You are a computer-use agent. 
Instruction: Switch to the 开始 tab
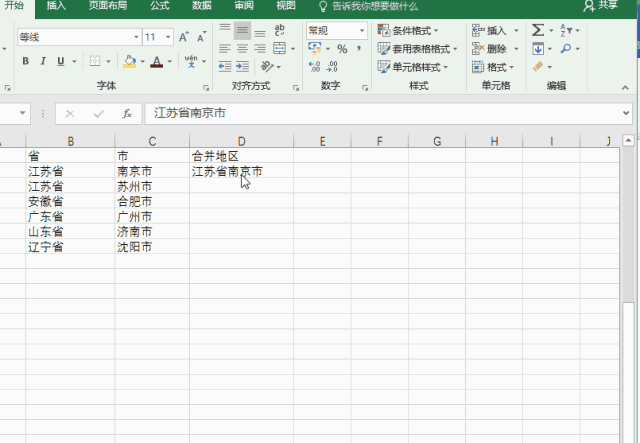[x=14, y=6]
